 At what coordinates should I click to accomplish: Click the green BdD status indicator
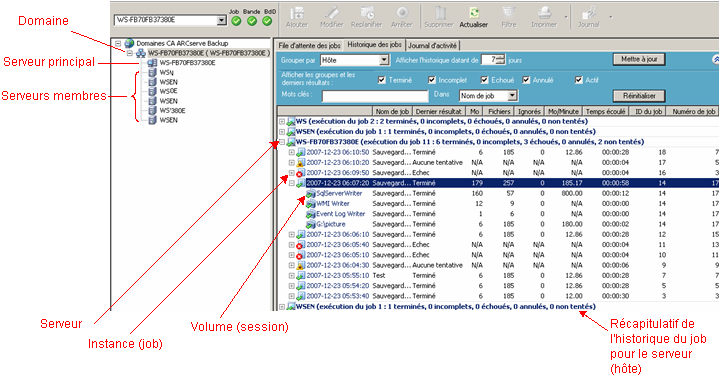point(267,21)
